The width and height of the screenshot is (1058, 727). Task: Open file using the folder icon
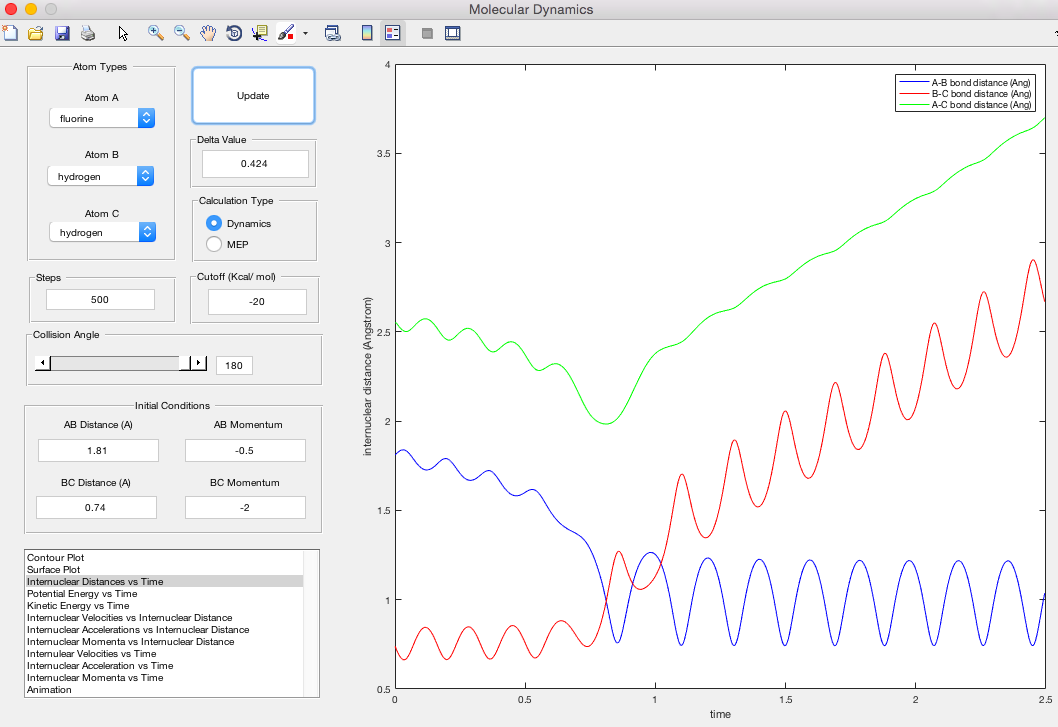coord(36,33)
